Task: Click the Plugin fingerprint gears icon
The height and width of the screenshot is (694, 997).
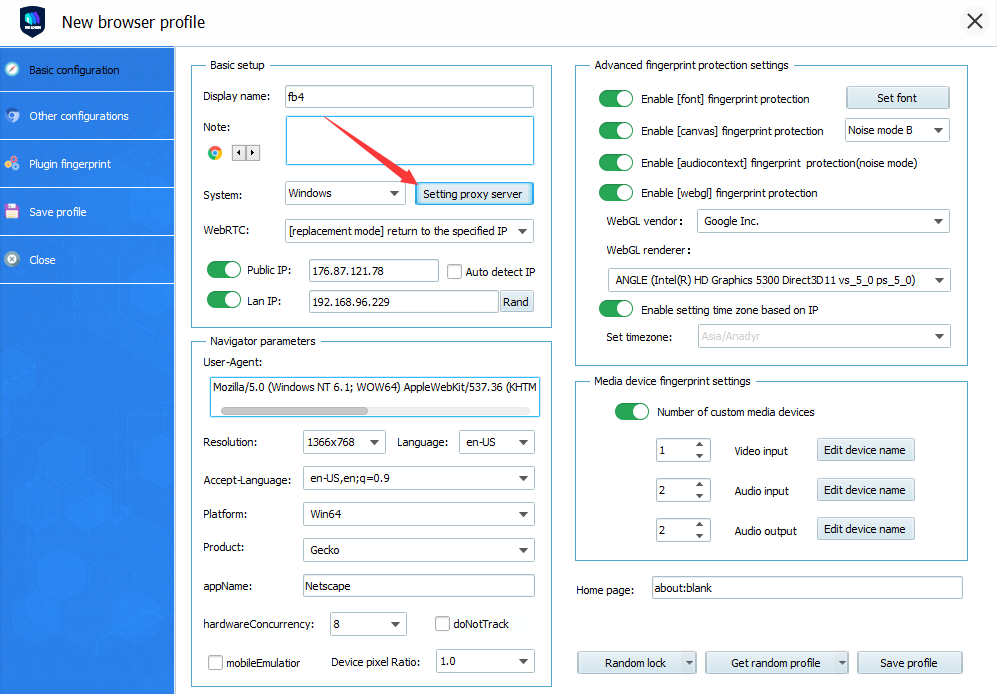Action: 12,163
